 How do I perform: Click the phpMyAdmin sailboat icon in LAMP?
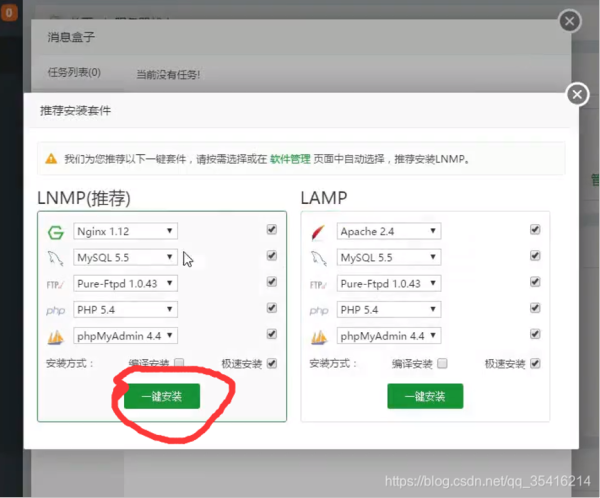pyautogui.click(x=319, y=337)
